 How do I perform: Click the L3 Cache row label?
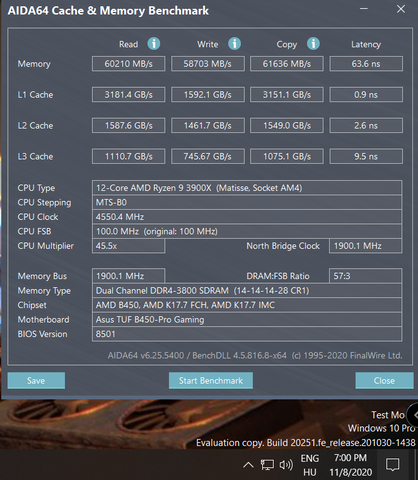35,156
